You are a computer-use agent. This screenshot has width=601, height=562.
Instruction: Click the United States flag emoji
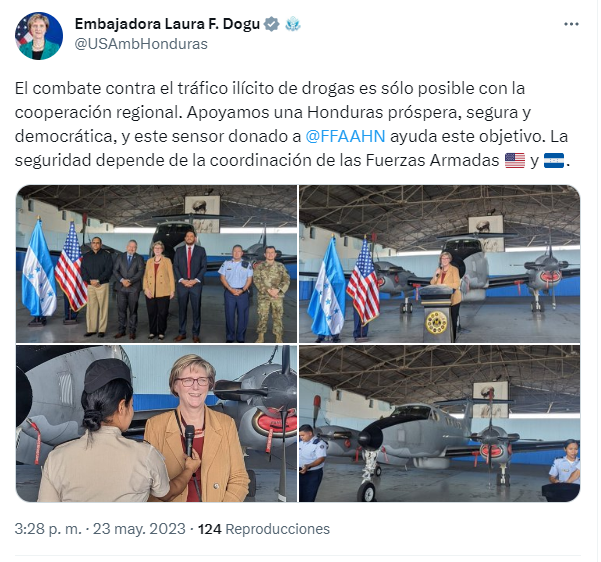coord(515,160)
